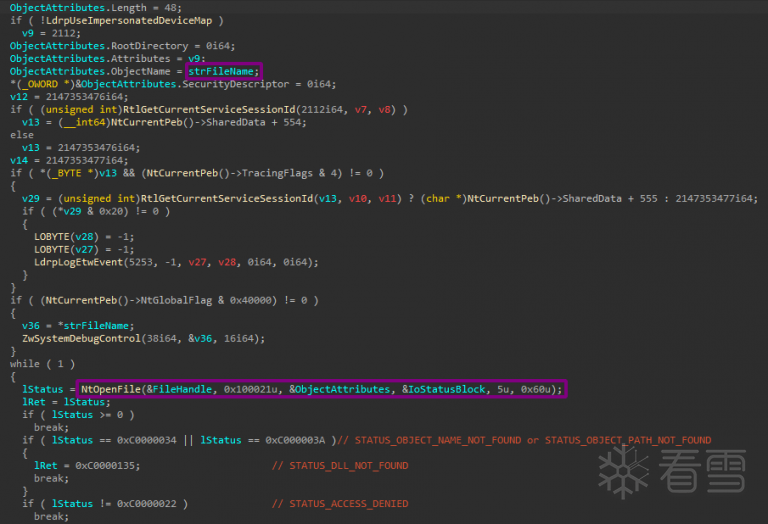Click the LOBYTE(v28) = -1 line

point(84,237)
